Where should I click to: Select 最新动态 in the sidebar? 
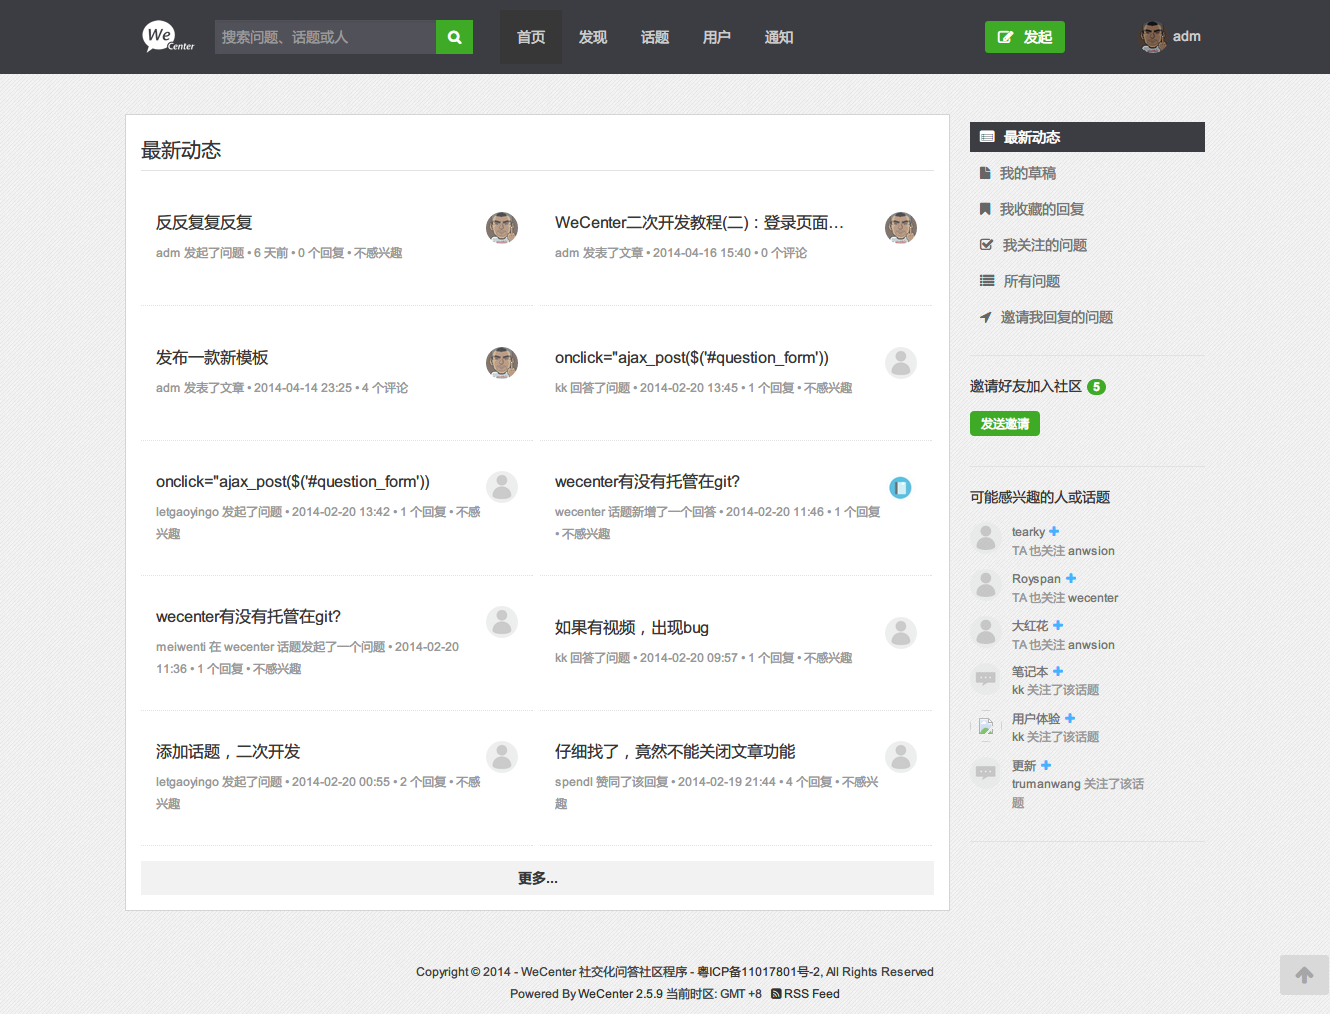point(1087,137)
